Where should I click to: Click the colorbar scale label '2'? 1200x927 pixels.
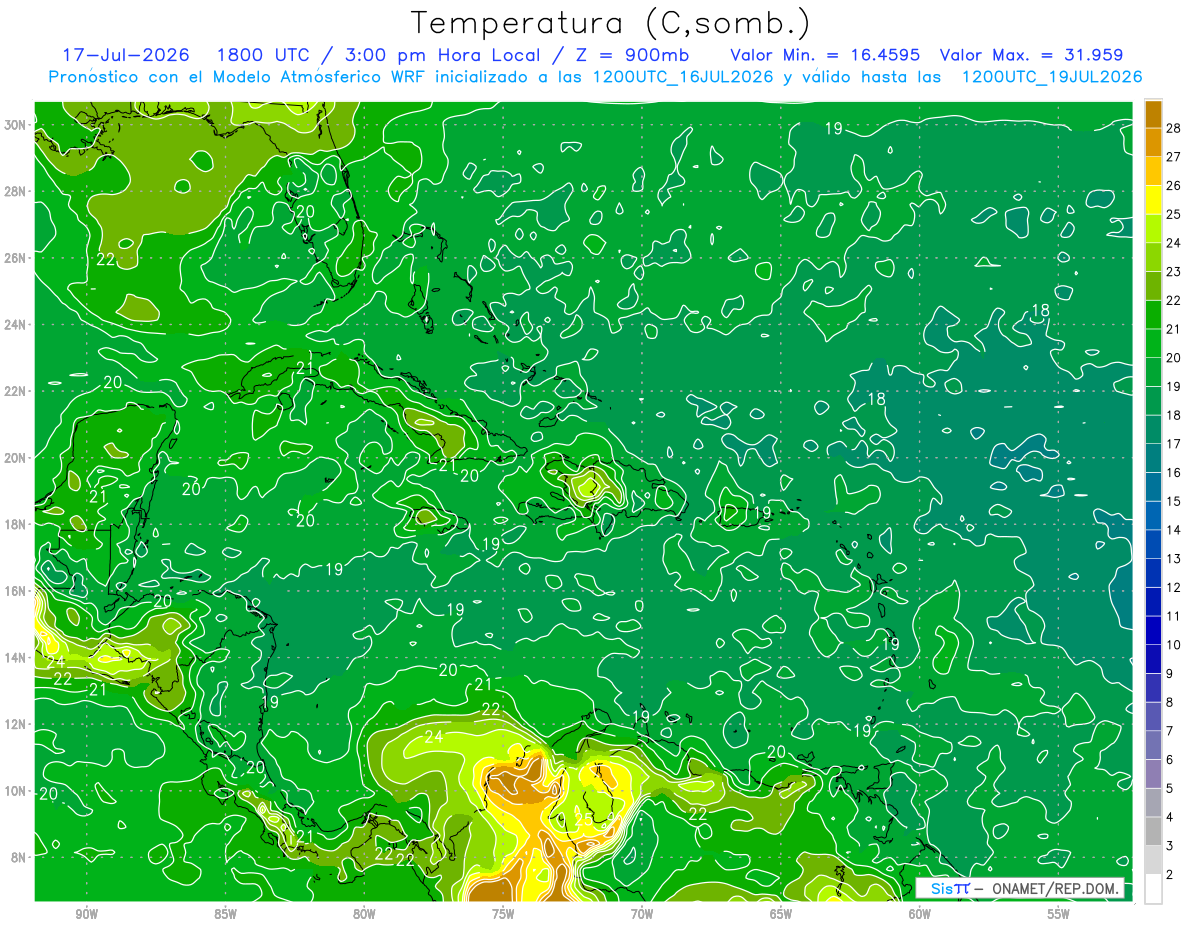[1170, 875]
